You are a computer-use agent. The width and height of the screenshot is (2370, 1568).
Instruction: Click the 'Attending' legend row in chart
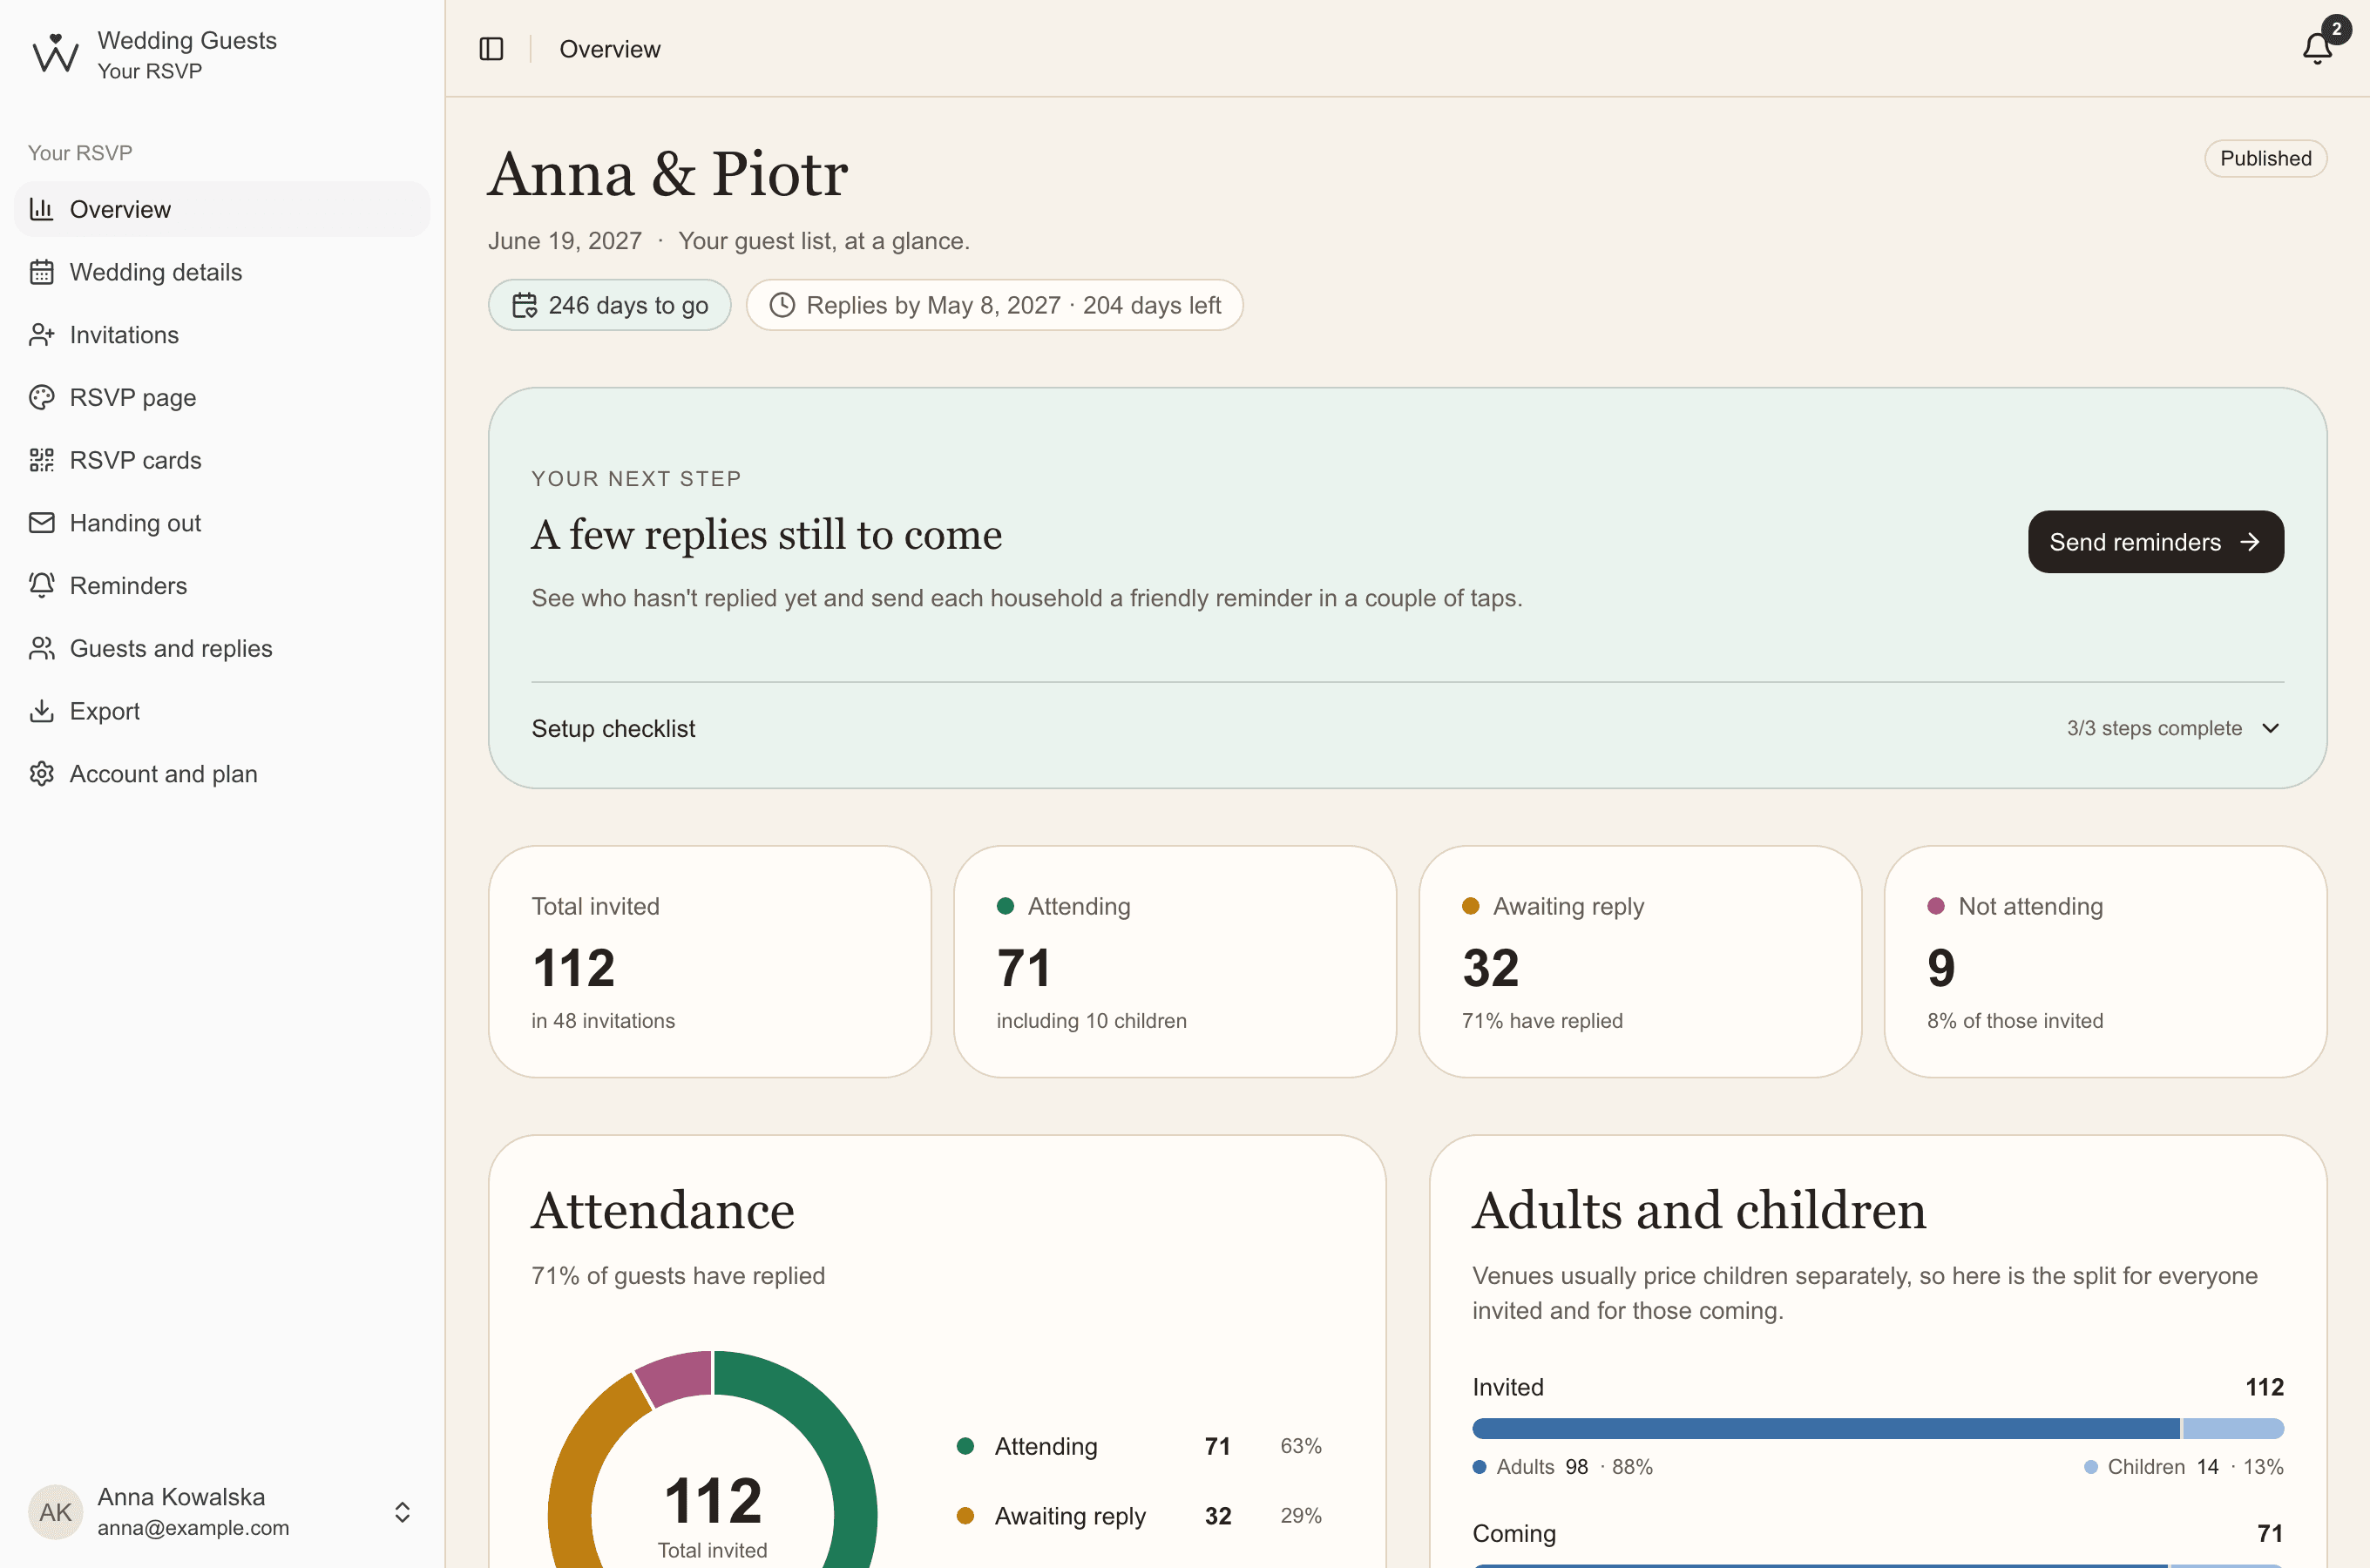[x=1139, y=1446]
